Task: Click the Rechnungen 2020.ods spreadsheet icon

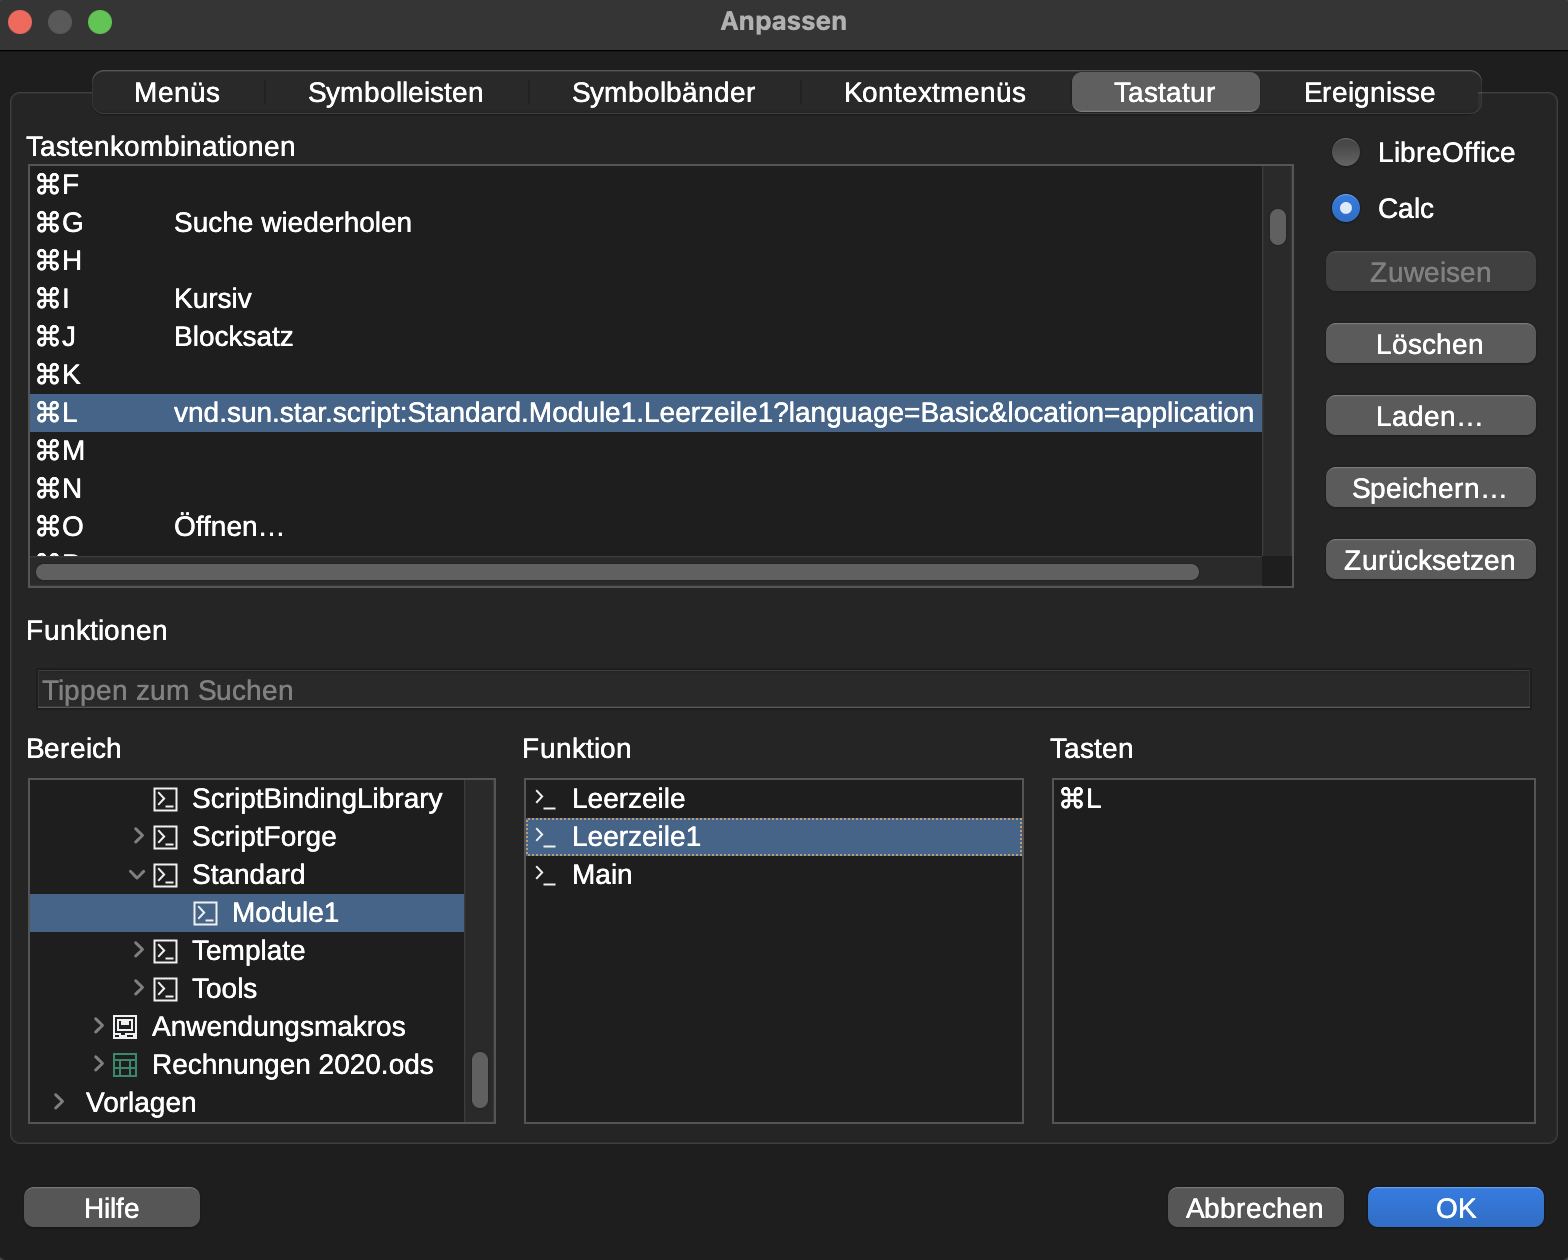Action: click(125, 1065)
